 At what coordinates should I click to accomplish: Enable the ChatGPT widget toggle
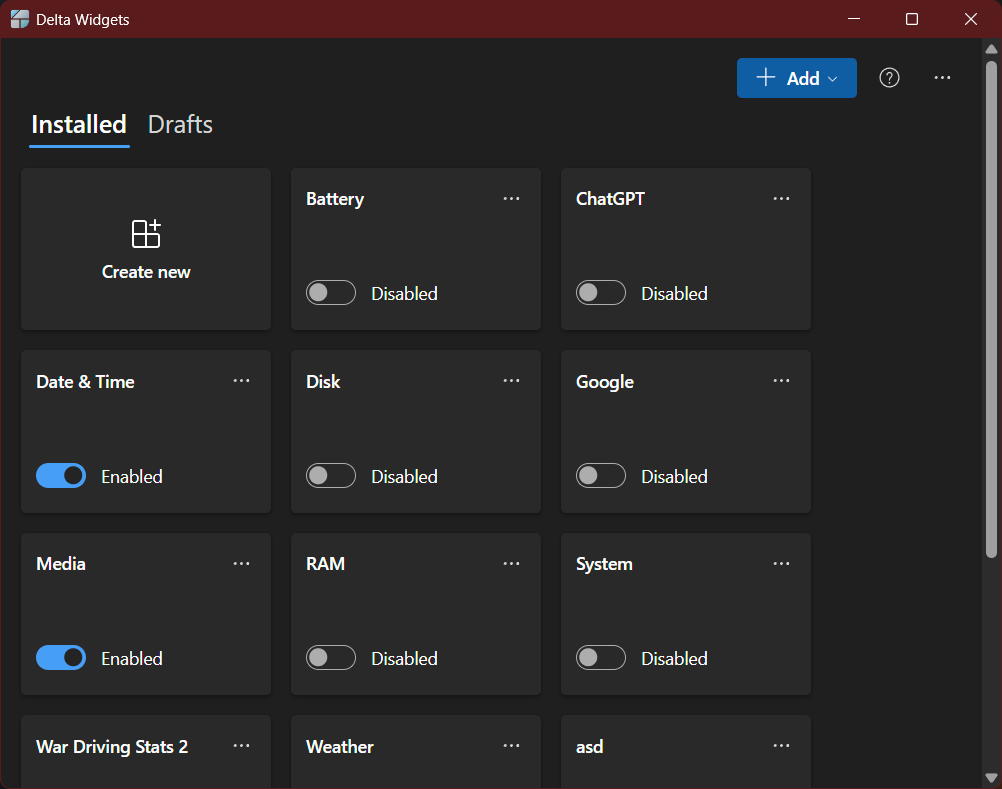click(601, 293)
